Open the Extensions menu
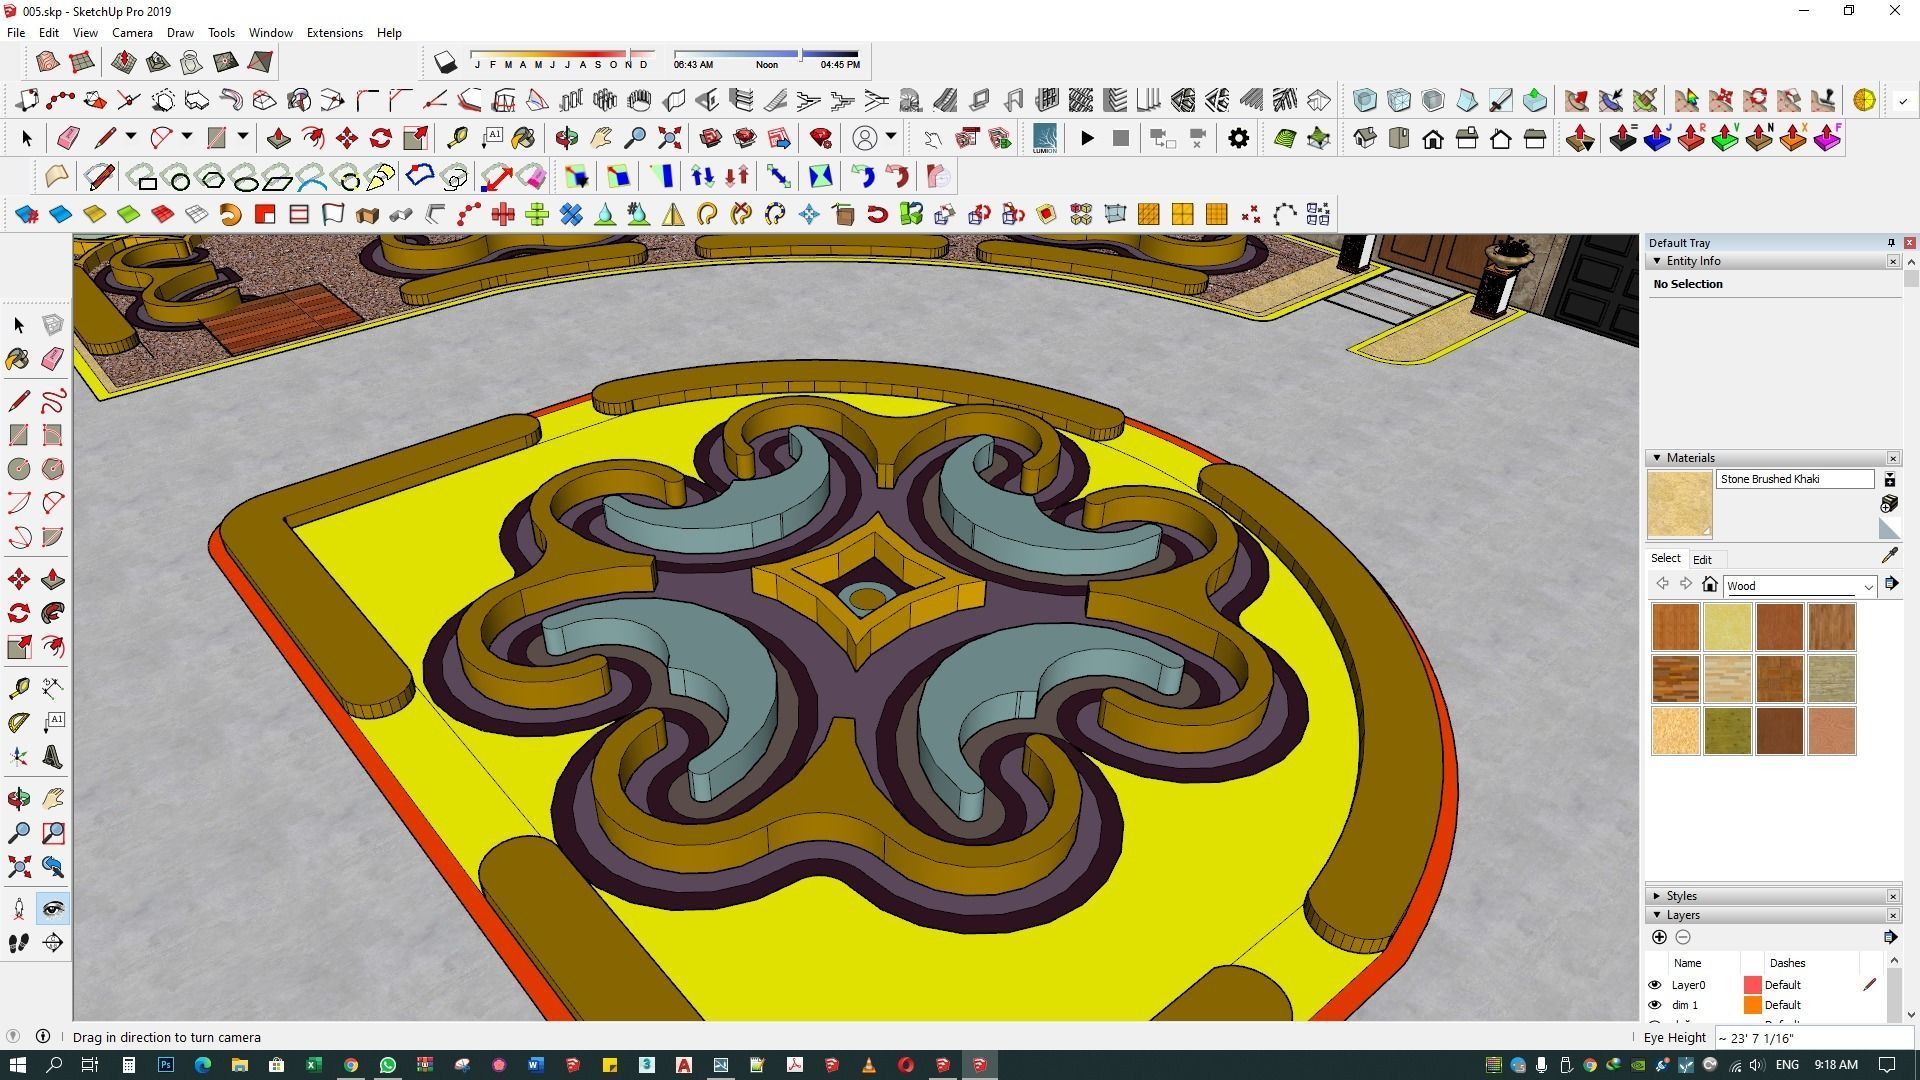Image resolution: width=1920 pixels, height=1080 pixels. pos(334,33)
